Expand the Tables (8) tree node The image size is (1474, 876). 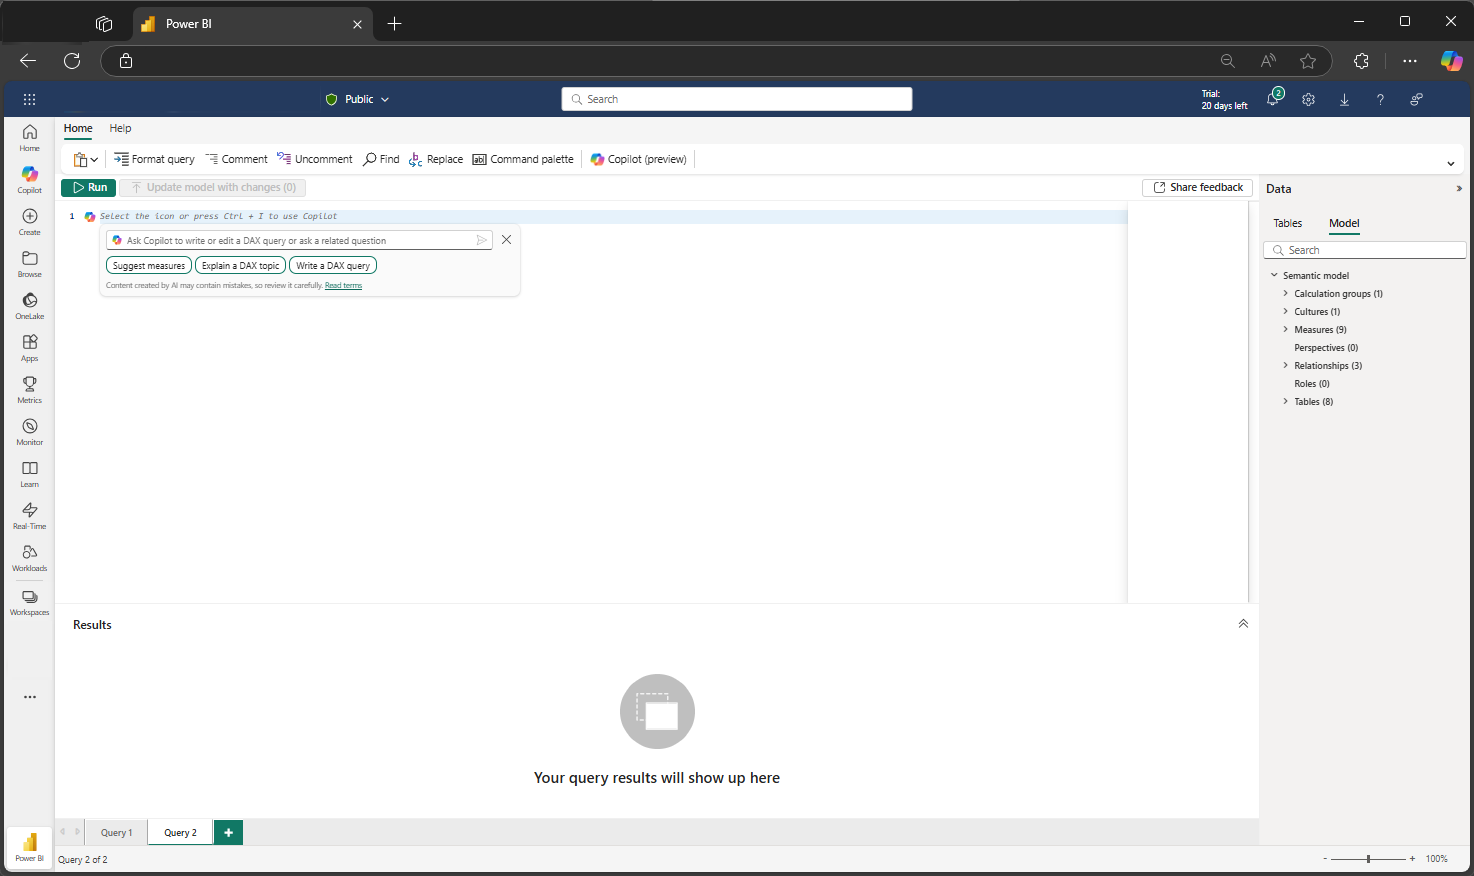pyautogui.click(x=1286, y=401)
